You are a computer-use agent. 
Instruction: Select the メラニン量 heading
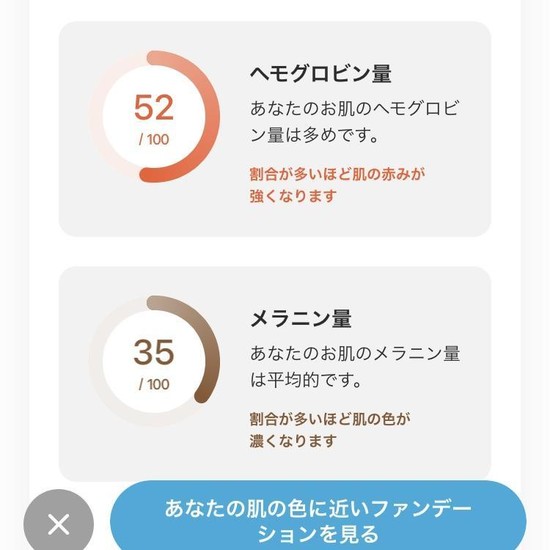click(x=301, y=318)
